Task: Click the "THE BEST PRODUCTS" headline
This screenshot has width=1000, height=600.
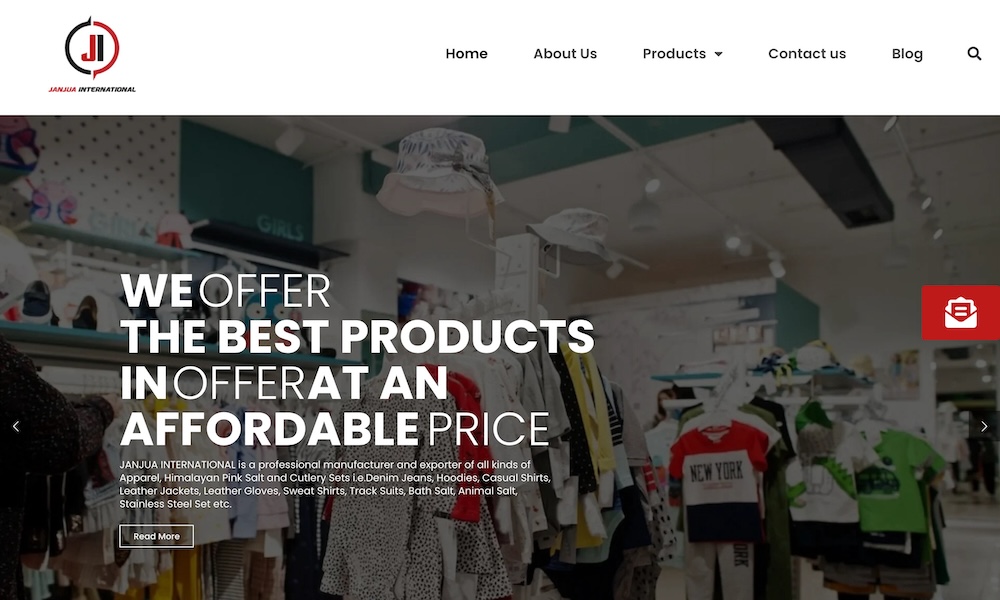Action: (357, 336)
